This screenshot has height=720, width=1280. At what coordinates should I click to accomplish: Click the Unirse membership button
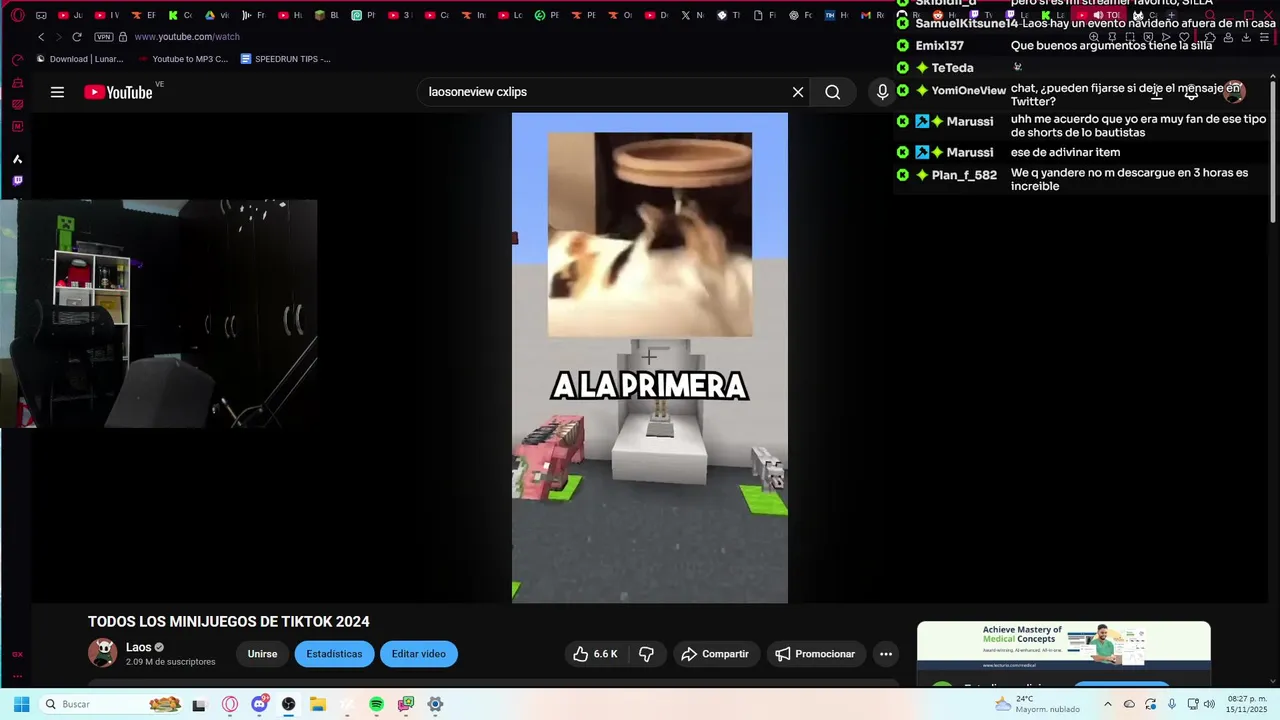262,654
